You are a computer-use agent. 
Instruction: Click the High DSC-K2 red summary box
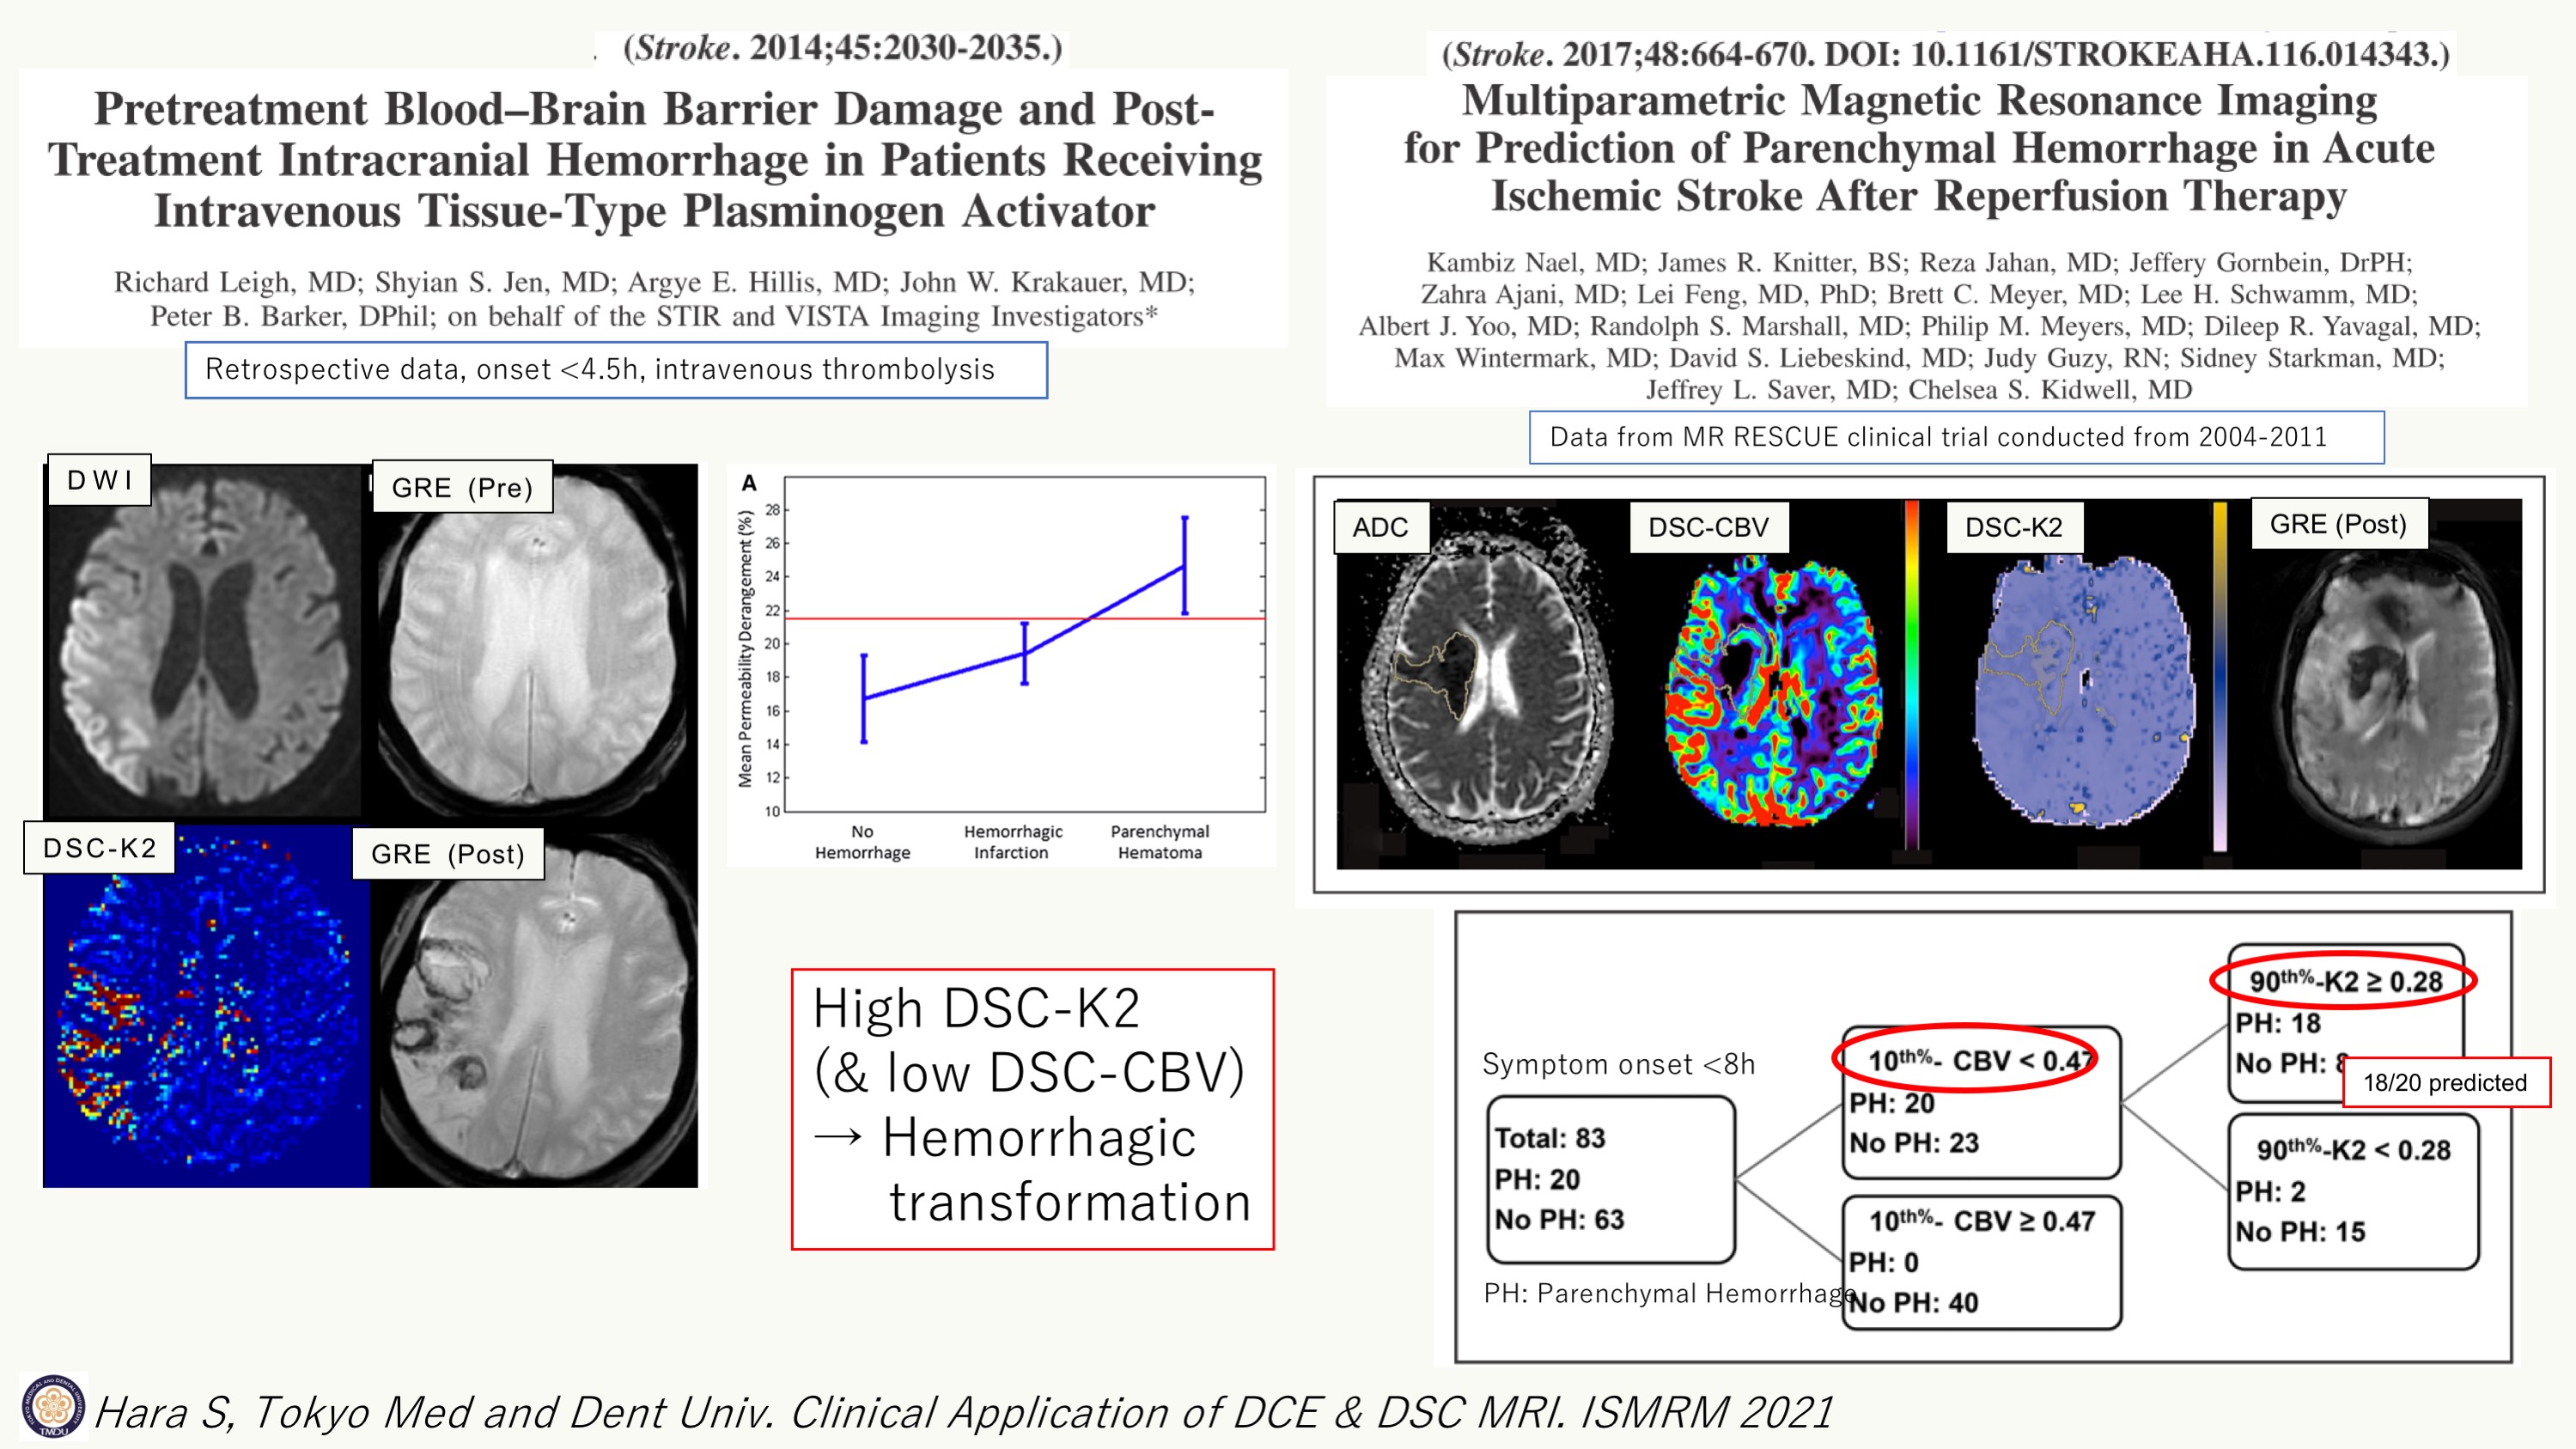[1032, 1108]
